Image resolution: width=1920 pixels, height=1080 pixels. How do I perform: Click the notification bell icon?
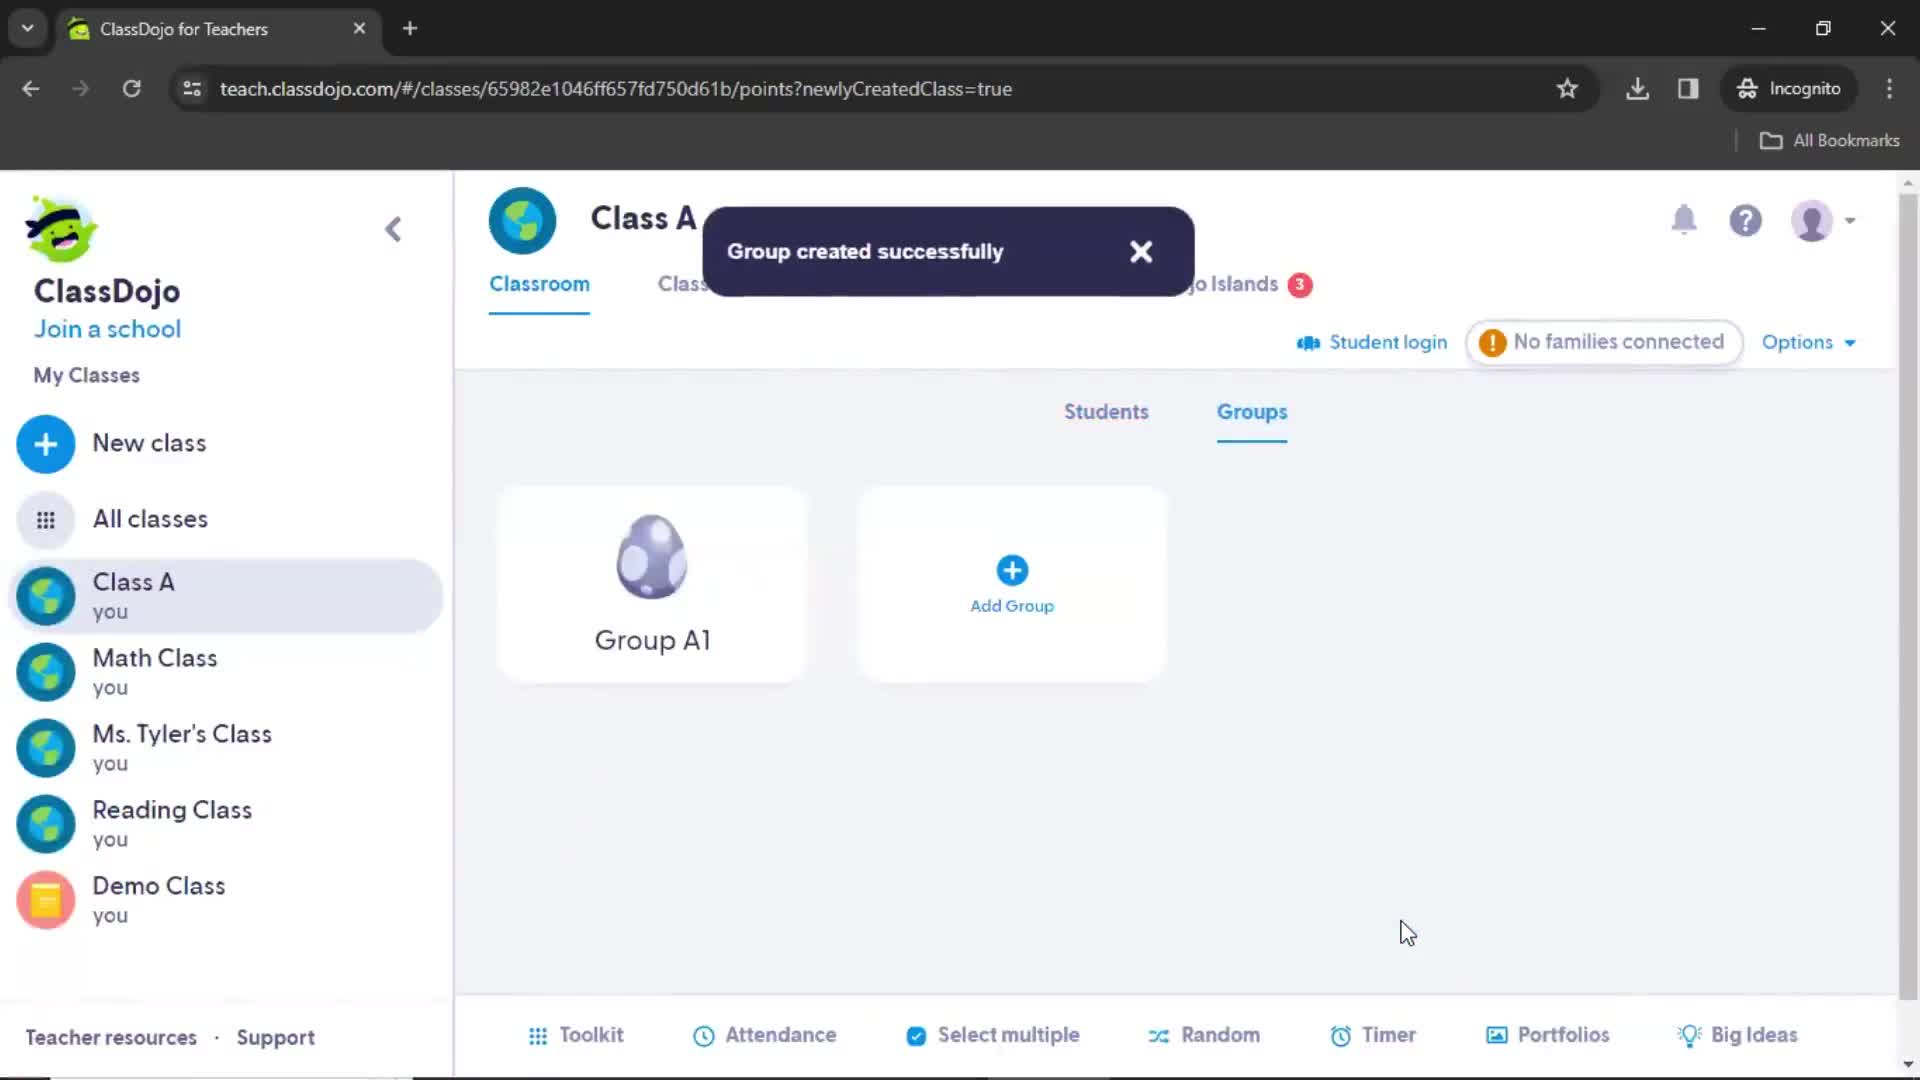(x=1684, y=219)
